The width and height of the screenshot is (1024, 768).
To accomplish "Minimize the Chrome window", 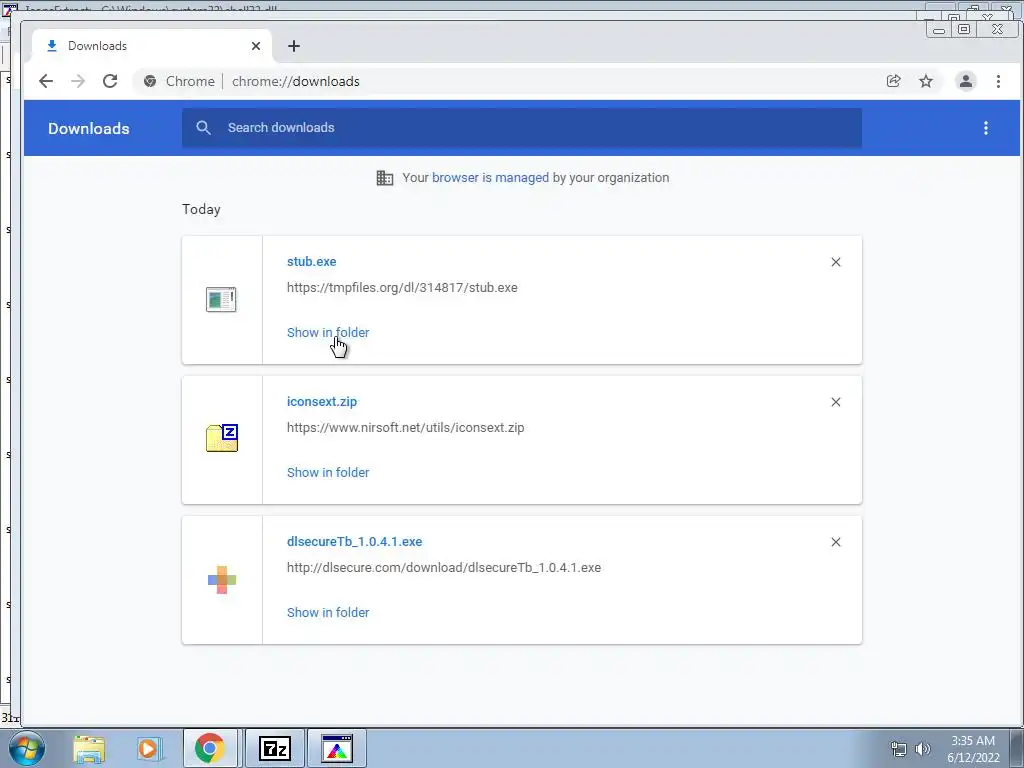I will tap(938, 29).
